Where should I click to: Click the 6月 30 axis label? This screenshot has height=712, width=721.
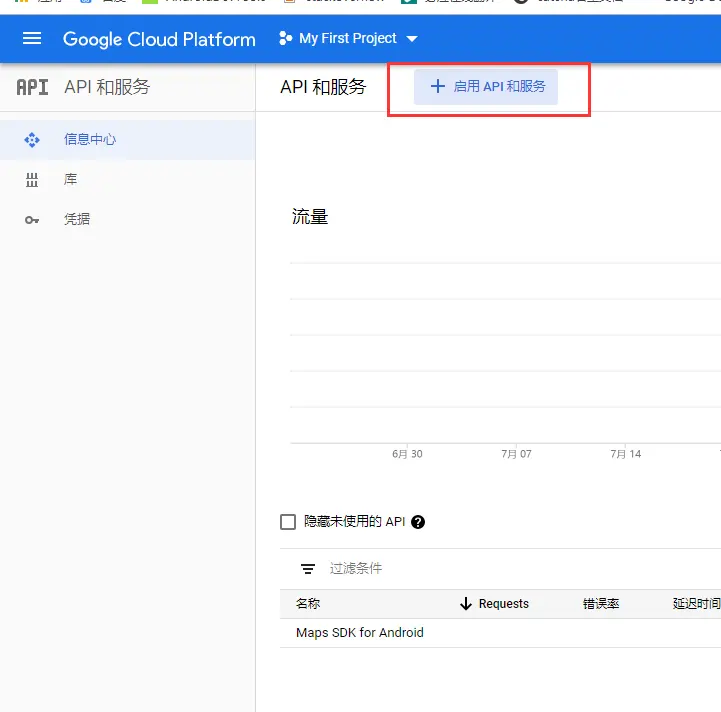[x=407, y=454]
